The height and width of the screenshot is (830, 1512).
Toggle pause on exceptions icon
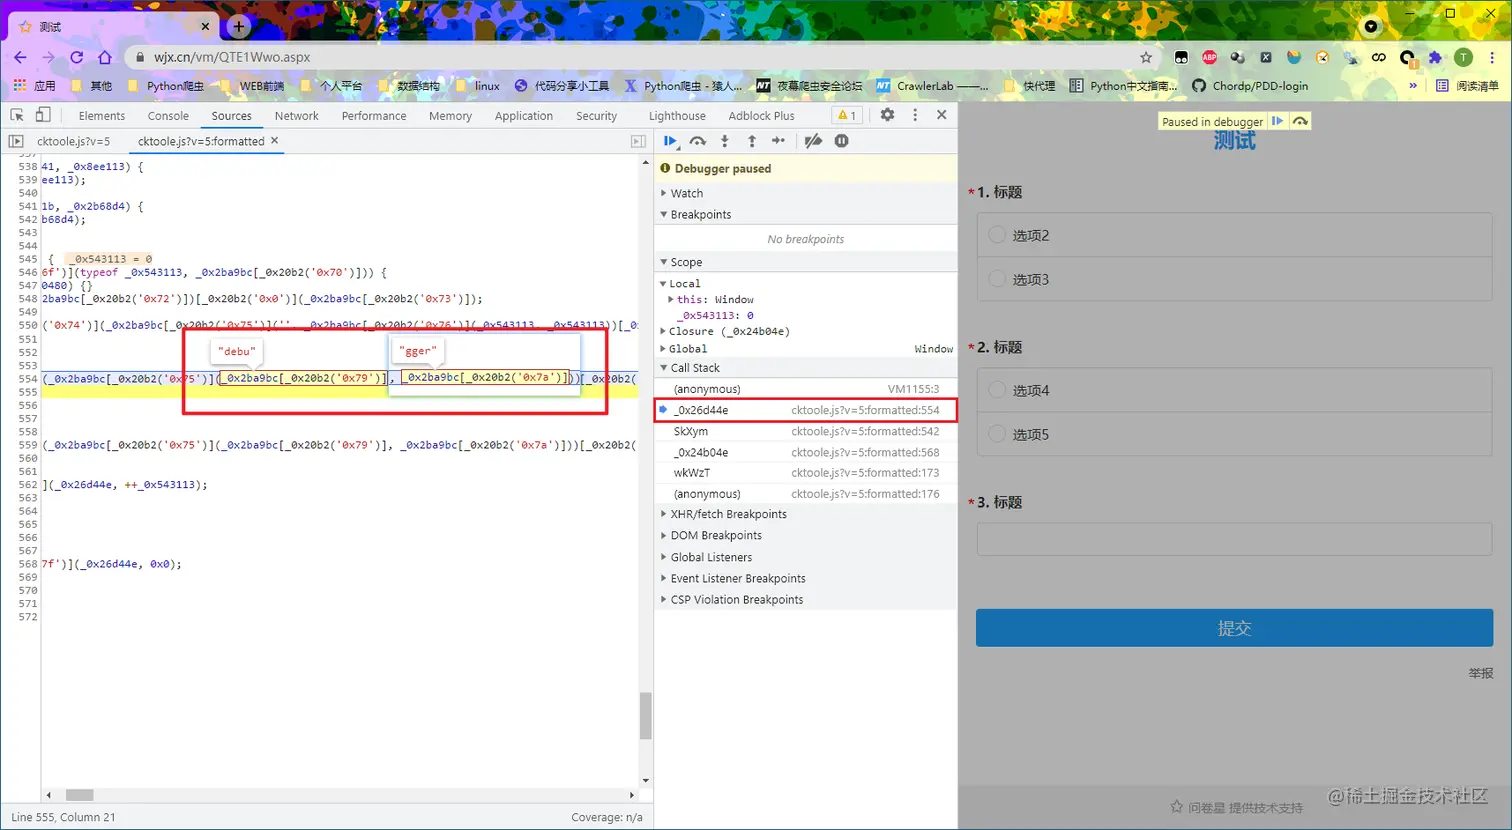coord(842,141)
